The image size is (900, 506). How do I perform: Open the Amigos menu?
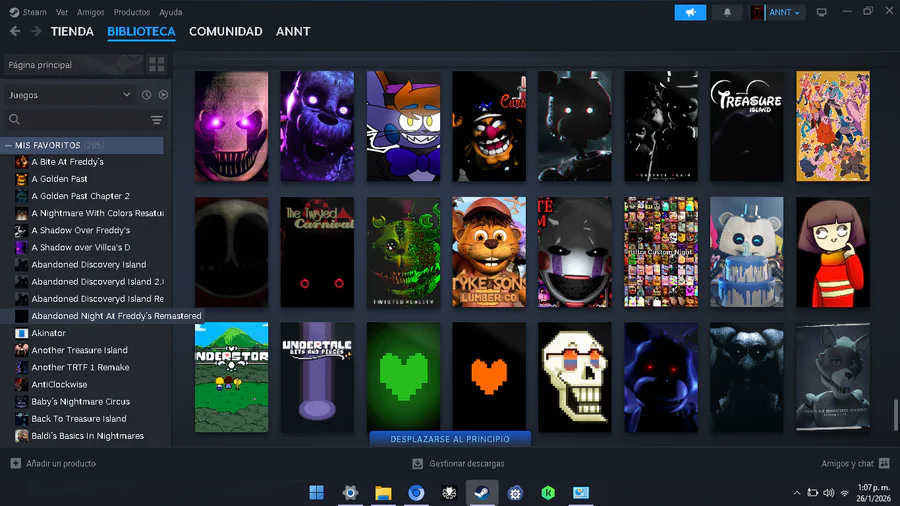(x=91, y=12)
